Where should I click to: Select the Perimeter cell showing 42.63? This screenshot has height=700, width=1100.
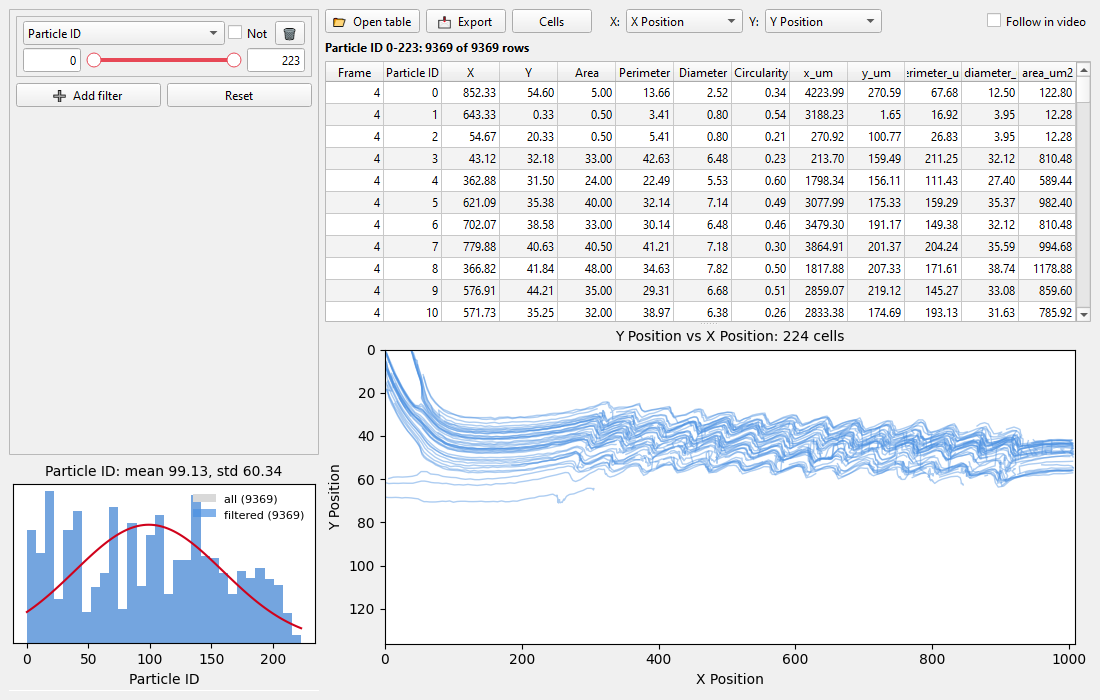pos(645,159)
